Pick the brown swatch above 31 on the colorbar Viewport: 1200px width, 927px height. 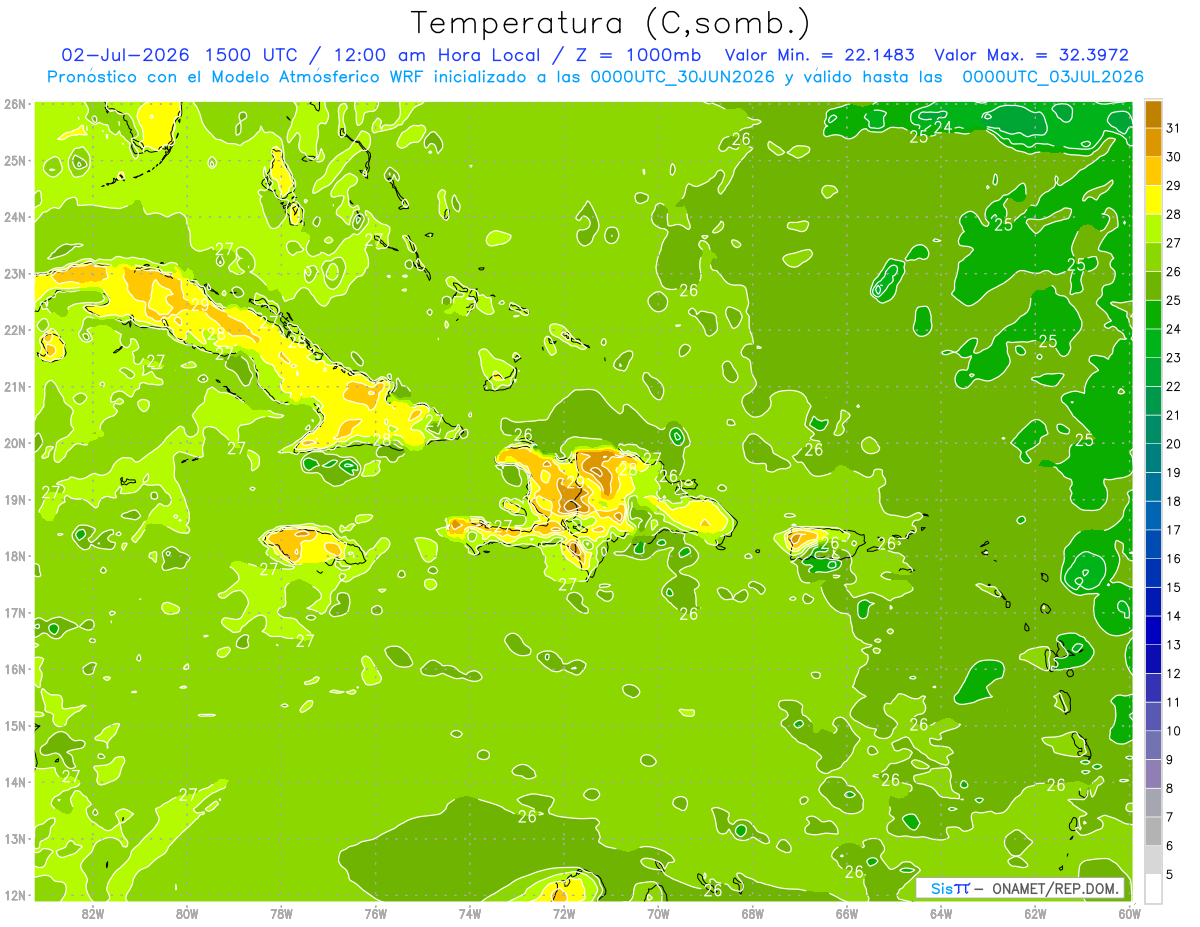point(1153,115)
